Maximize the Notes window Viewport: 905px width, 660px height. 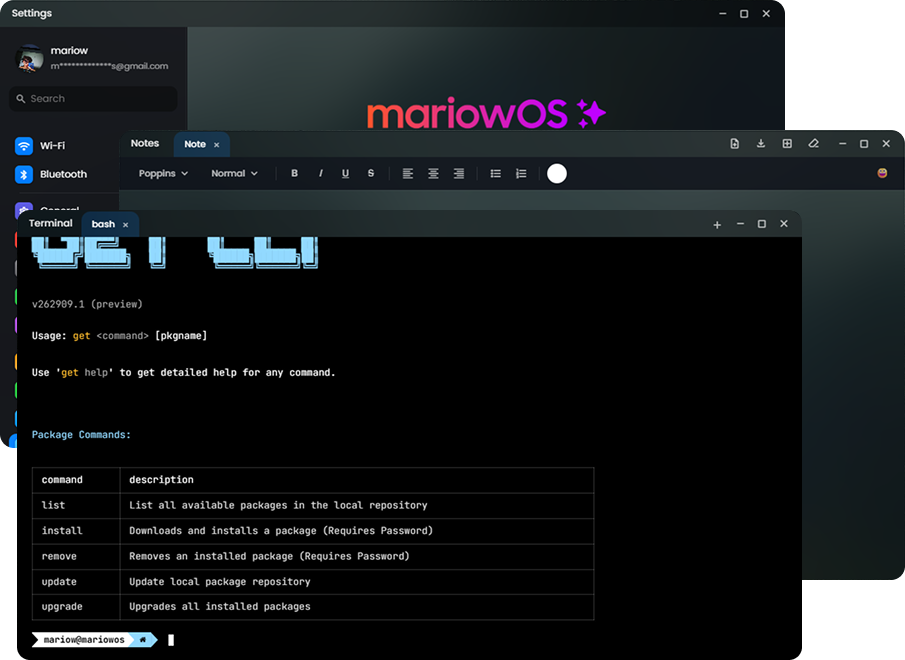(x=864, y=144)
